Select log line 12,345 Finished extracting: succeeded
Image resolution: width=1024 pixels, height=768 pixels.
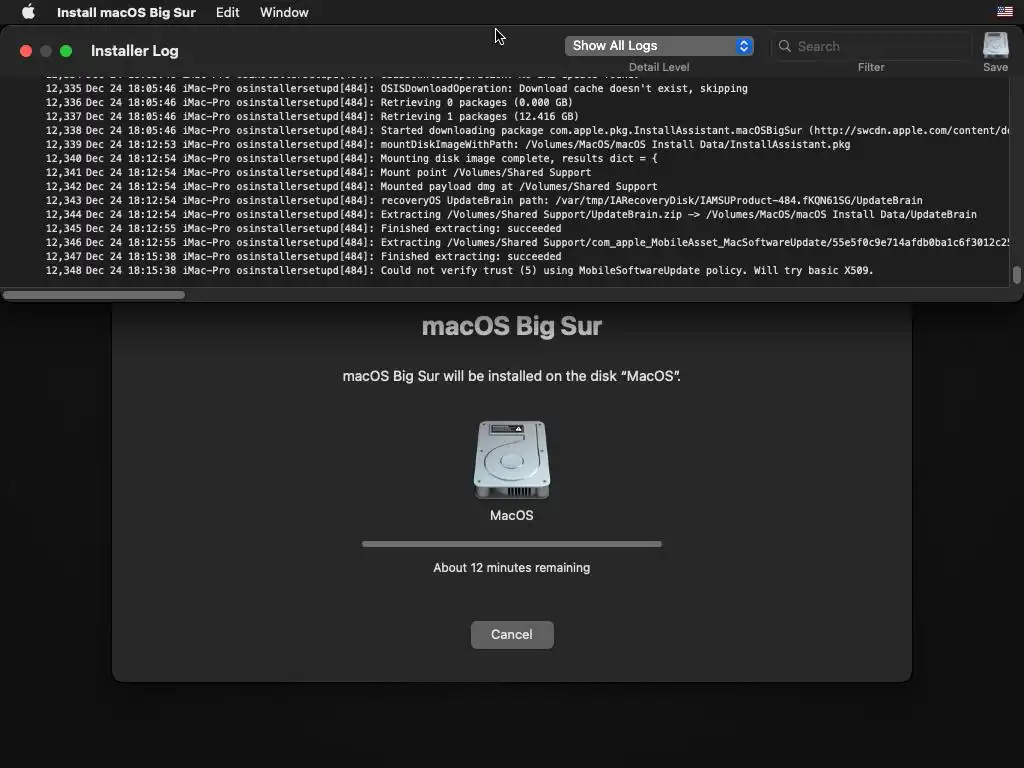303,229
